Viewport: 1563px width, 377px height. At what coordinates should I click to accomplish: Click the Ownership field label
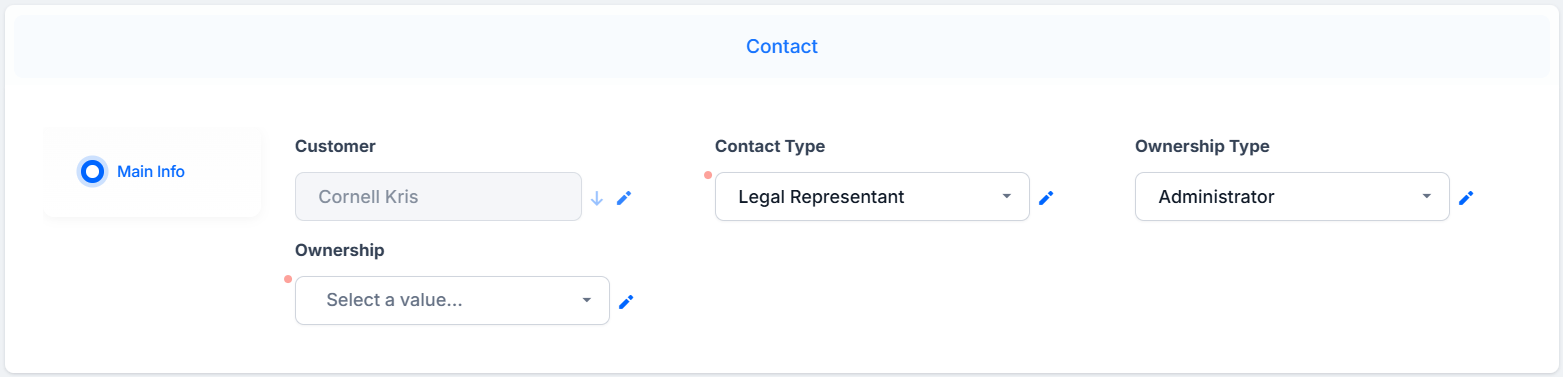tap(340, 250)
